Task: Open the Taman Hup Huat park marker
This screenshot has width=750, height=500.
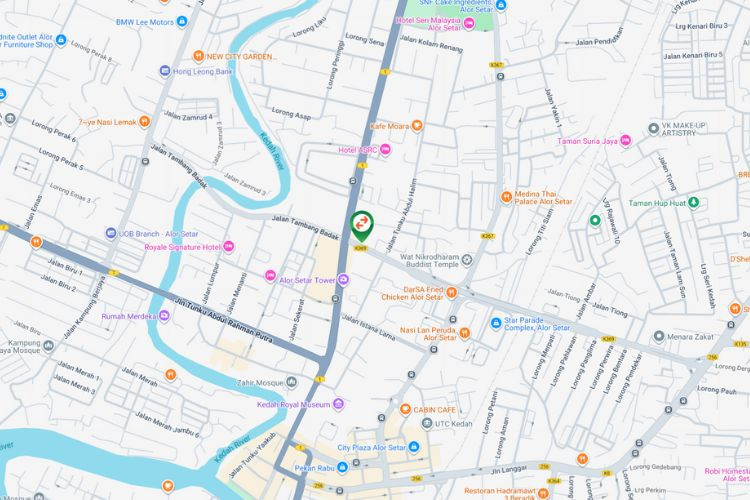Action: (x=694, y=202)
